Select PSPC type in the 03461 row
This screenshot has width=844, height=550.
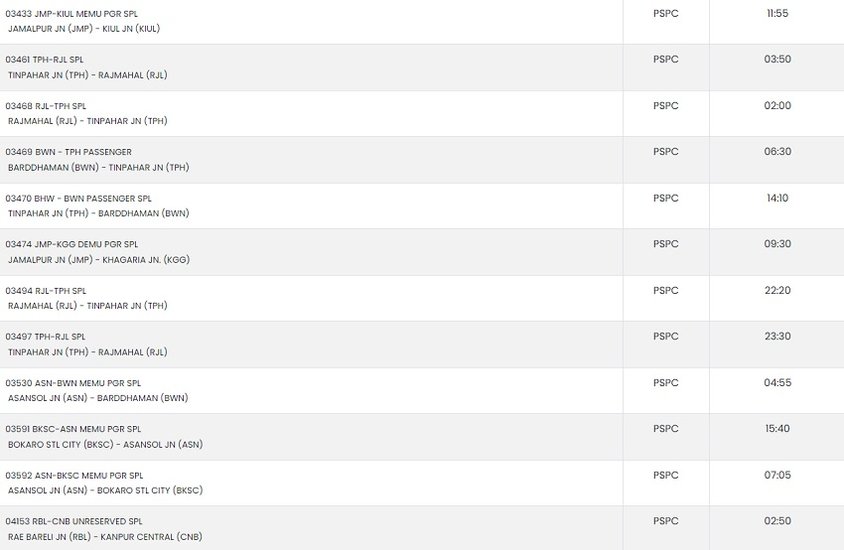pyautogui.click(x=666, y=60)
